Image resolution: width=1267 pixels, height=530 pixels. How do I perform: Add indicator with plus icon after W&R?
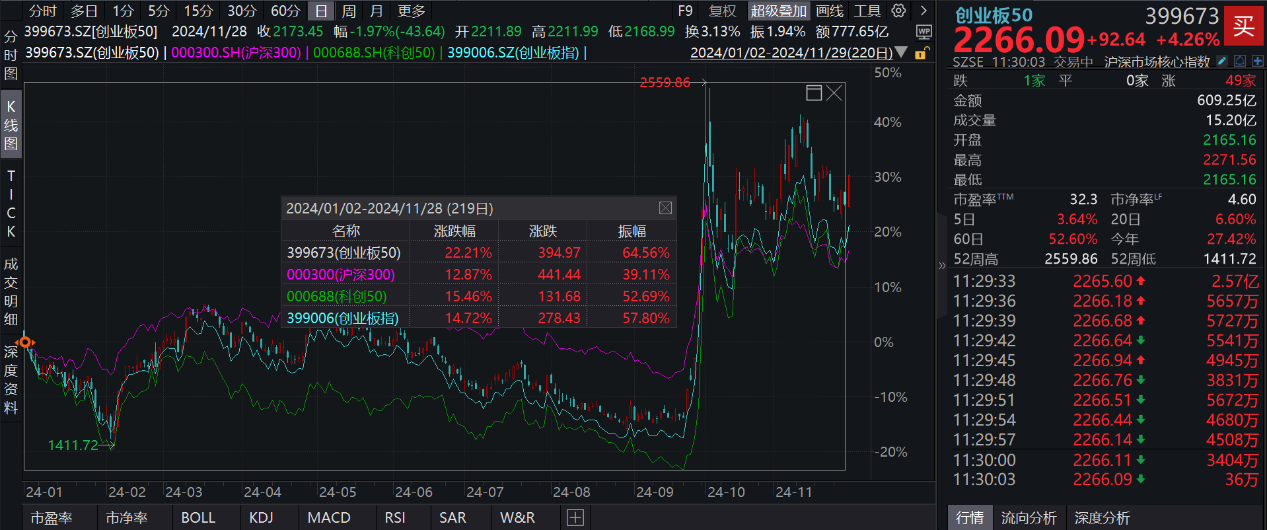[575, 518]
